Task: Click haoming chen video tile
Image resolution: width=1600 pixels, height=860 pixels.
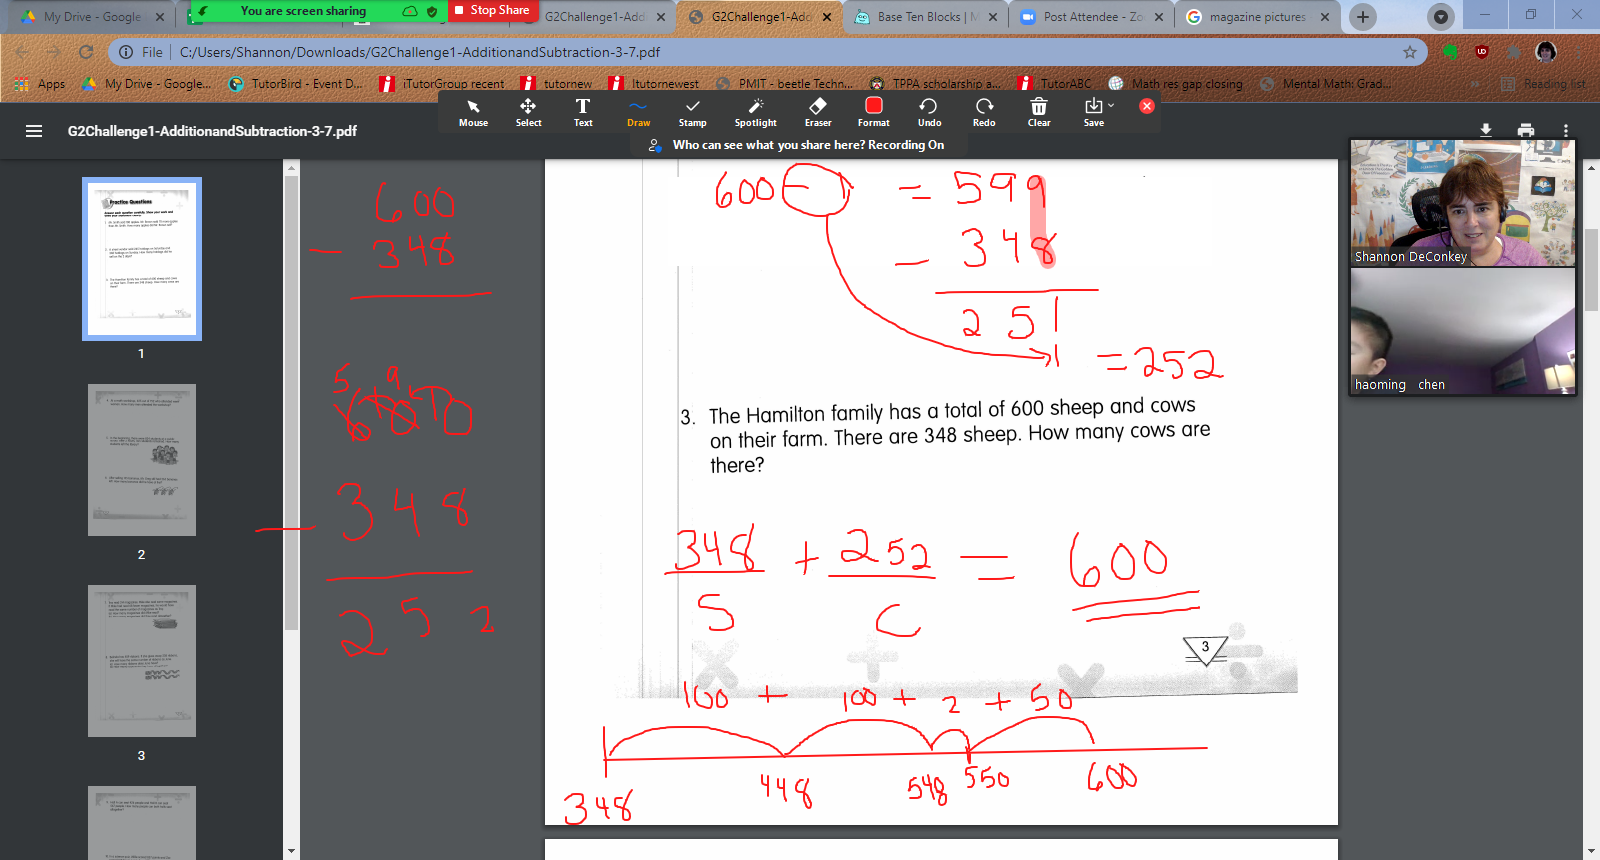Action: pos(1463,332)
